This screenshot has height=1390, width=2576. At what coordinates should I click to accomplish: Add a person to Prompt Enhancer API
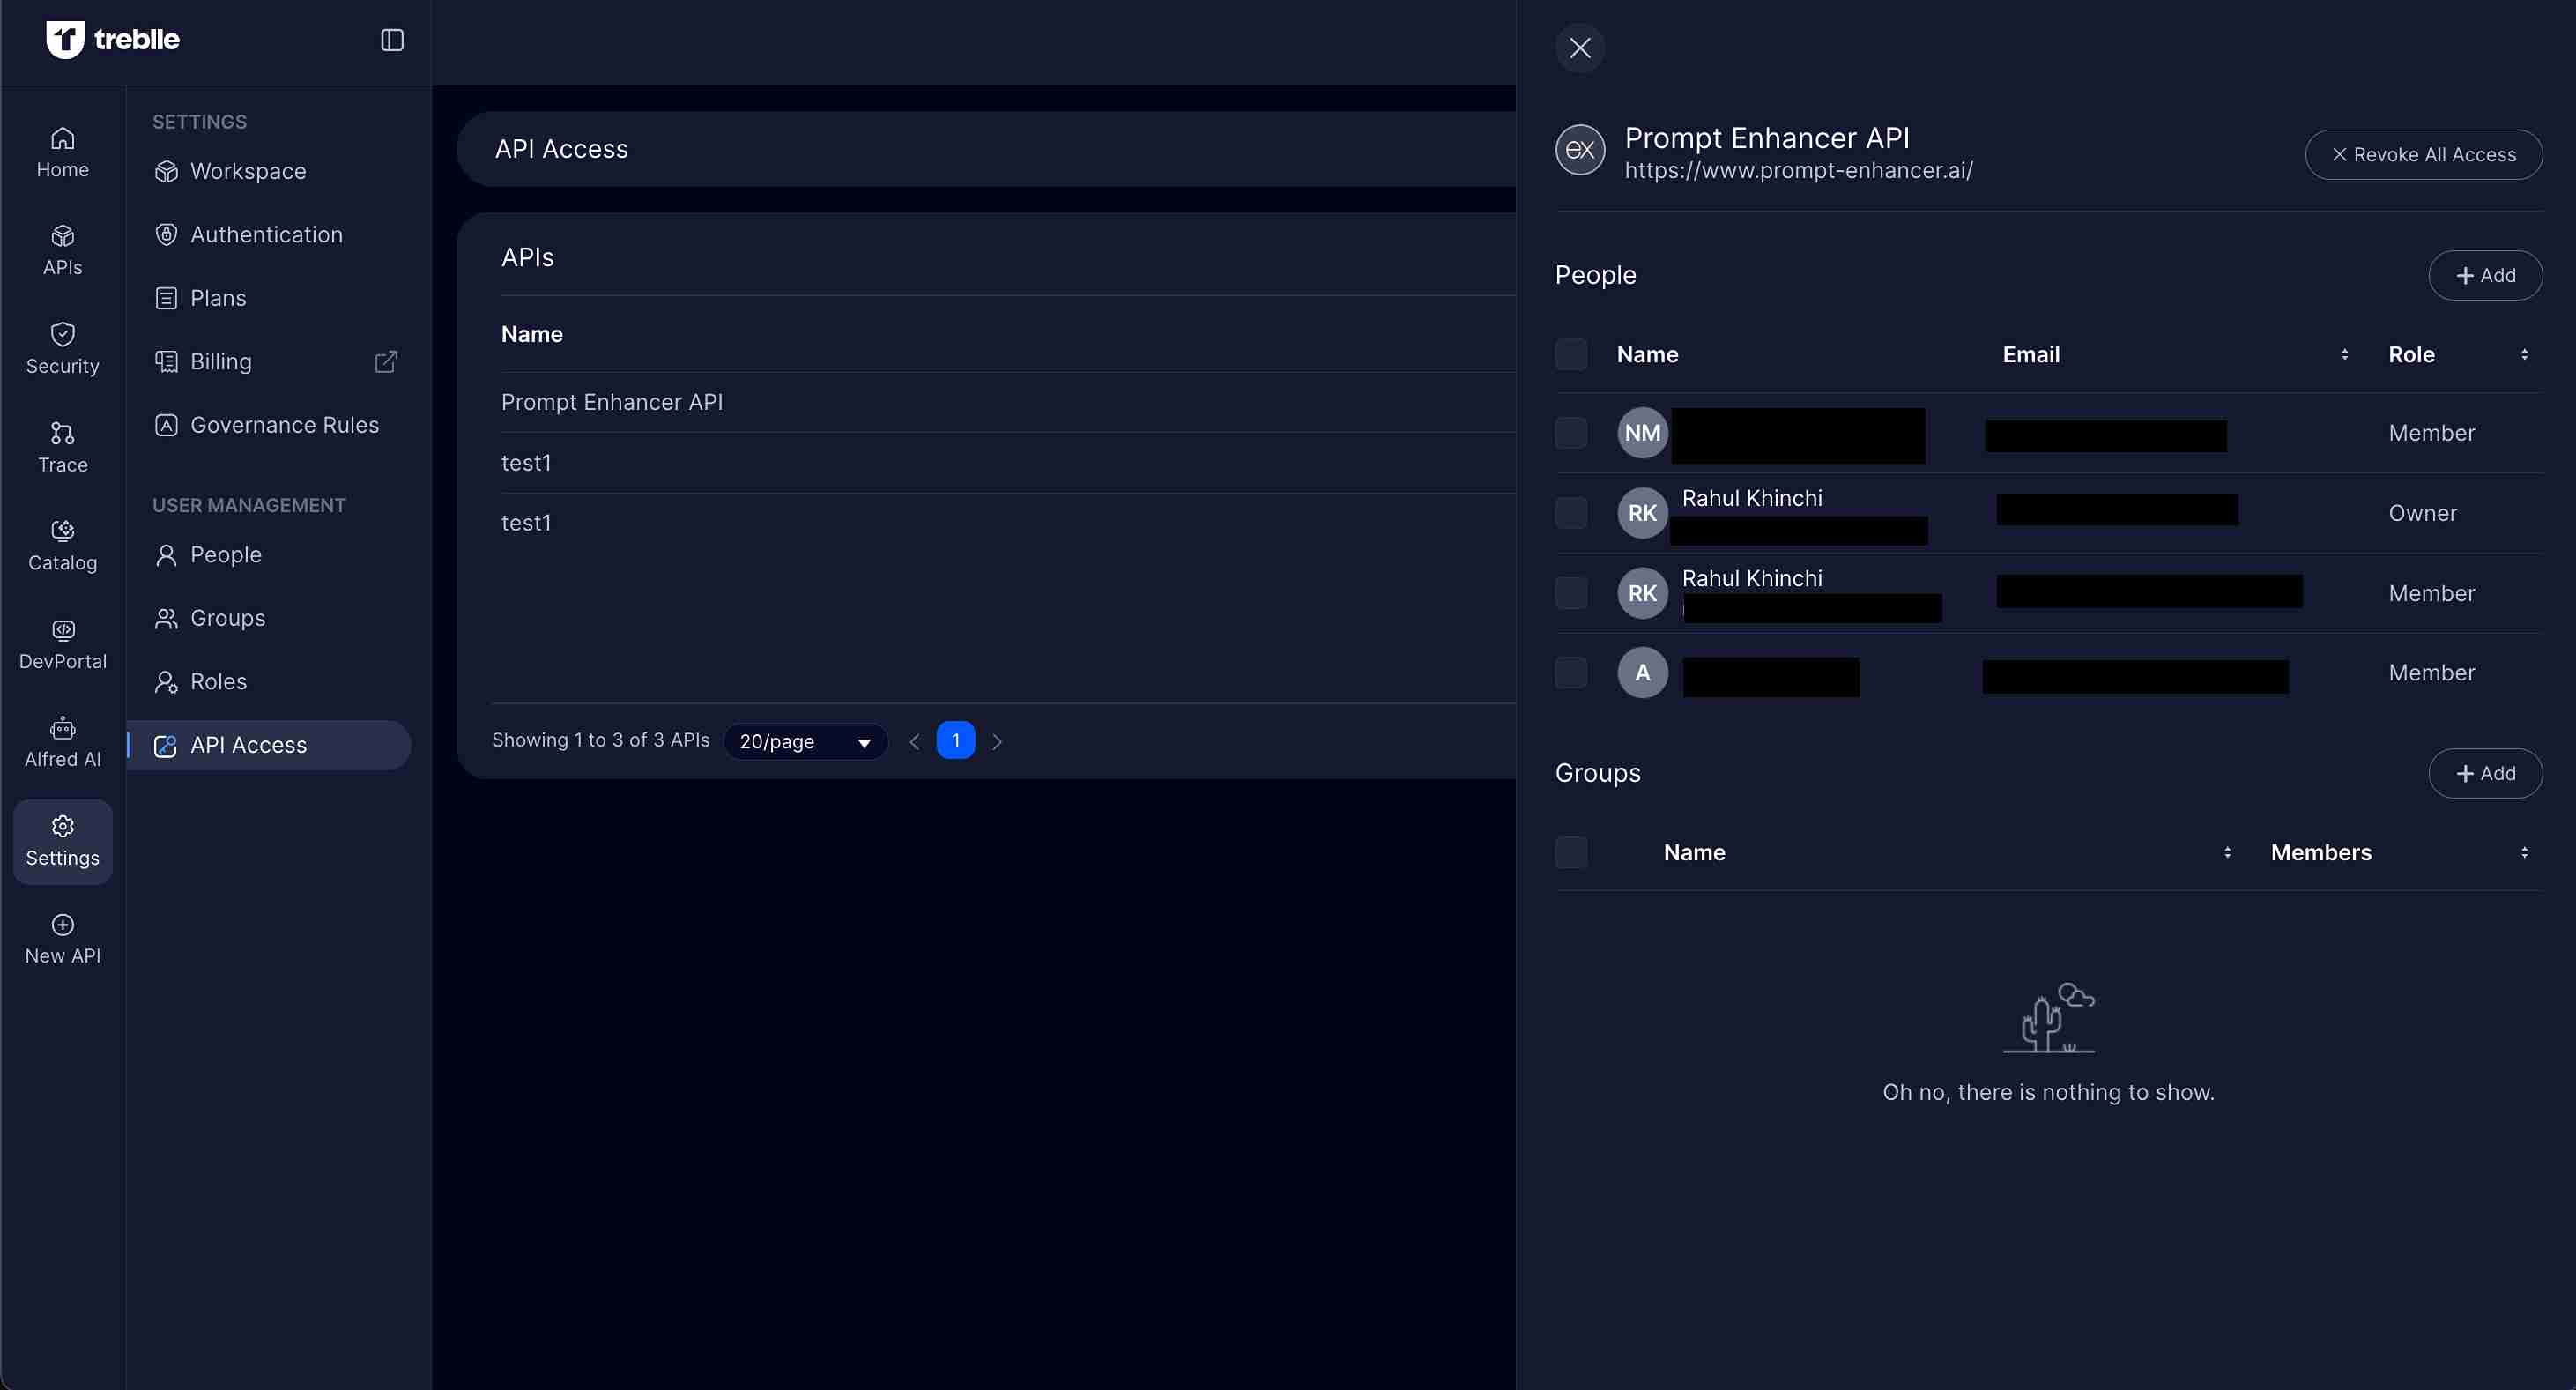(x=2486, y=274)
